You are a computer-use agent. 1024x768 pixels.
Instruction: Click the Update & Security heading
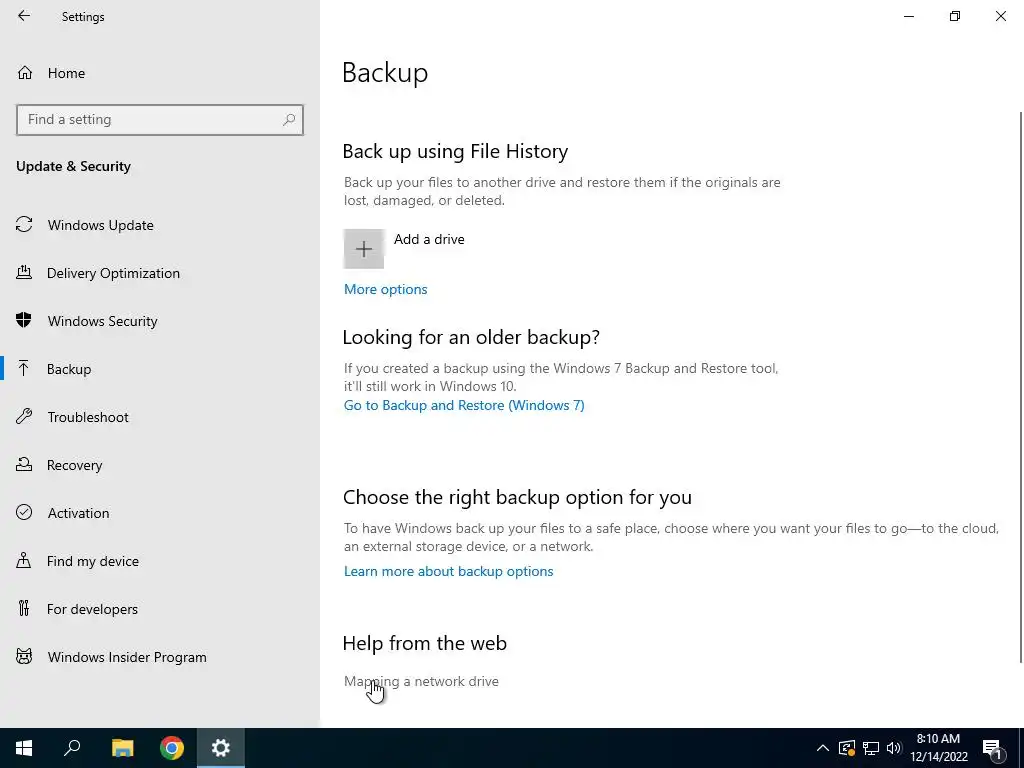(73, 166)
